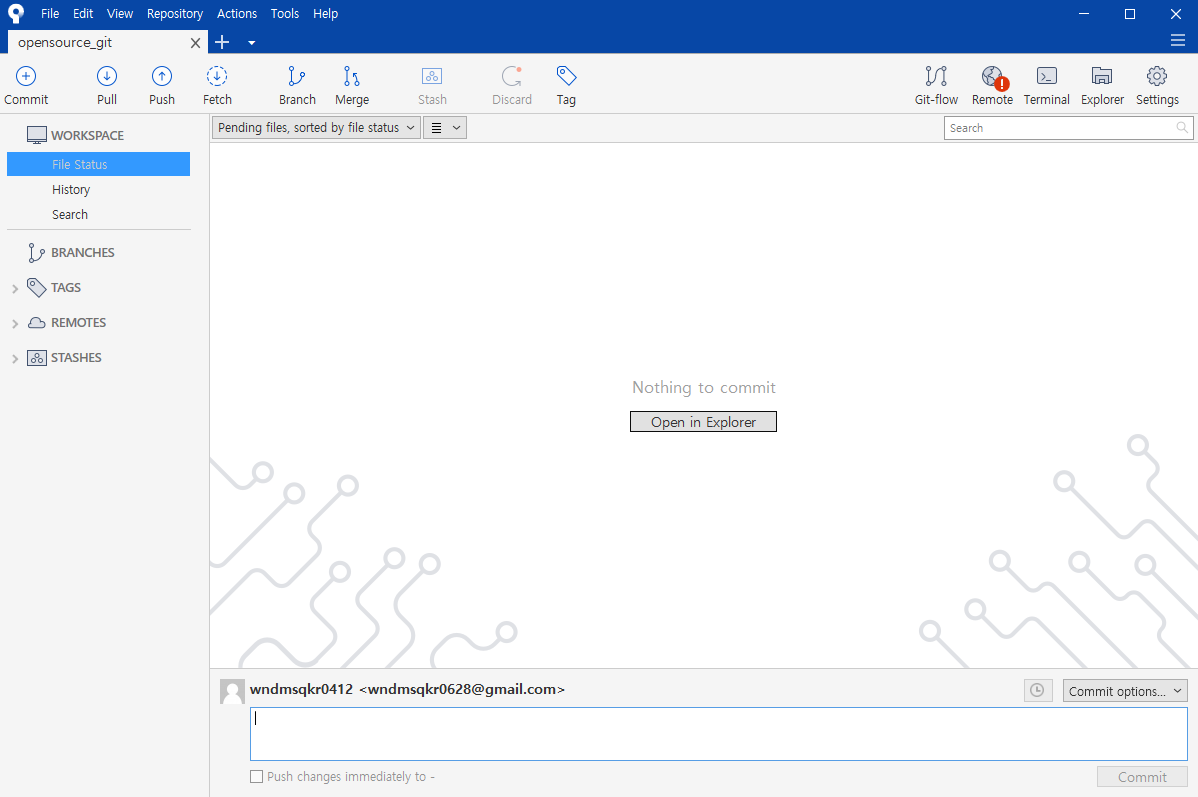Click the BRANCHES section icon
Viewport: 1198px width, 797px height.
click(x=36, y=253)
